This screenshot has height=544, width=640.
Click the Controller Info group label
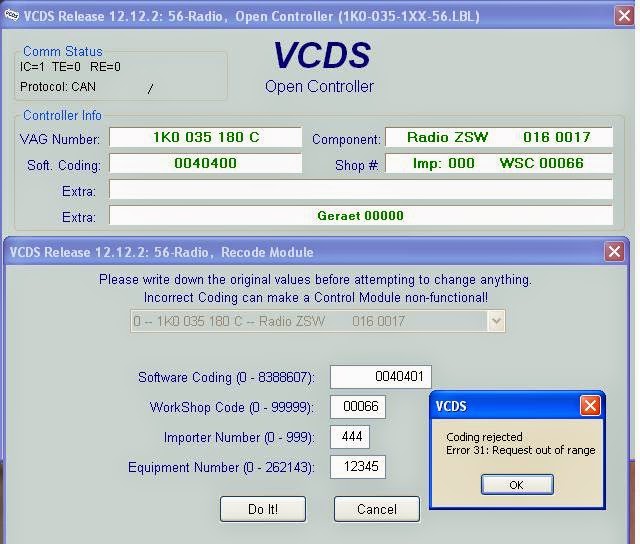click(62, 115)
